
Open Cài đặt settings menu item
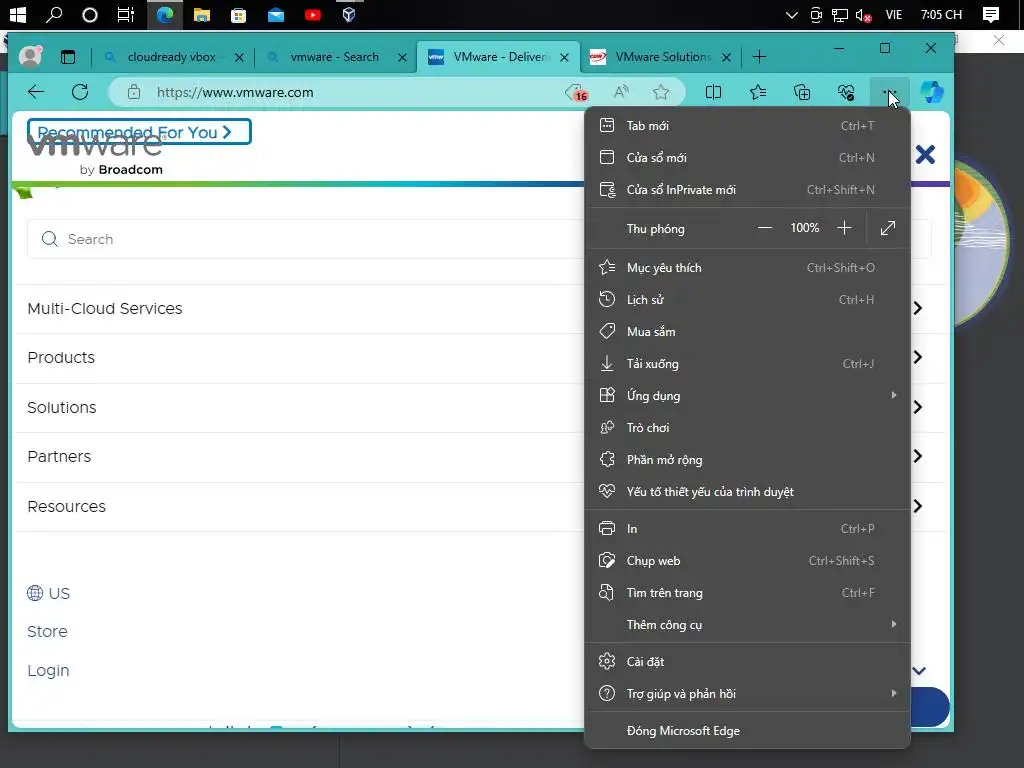tap(747, 662)
